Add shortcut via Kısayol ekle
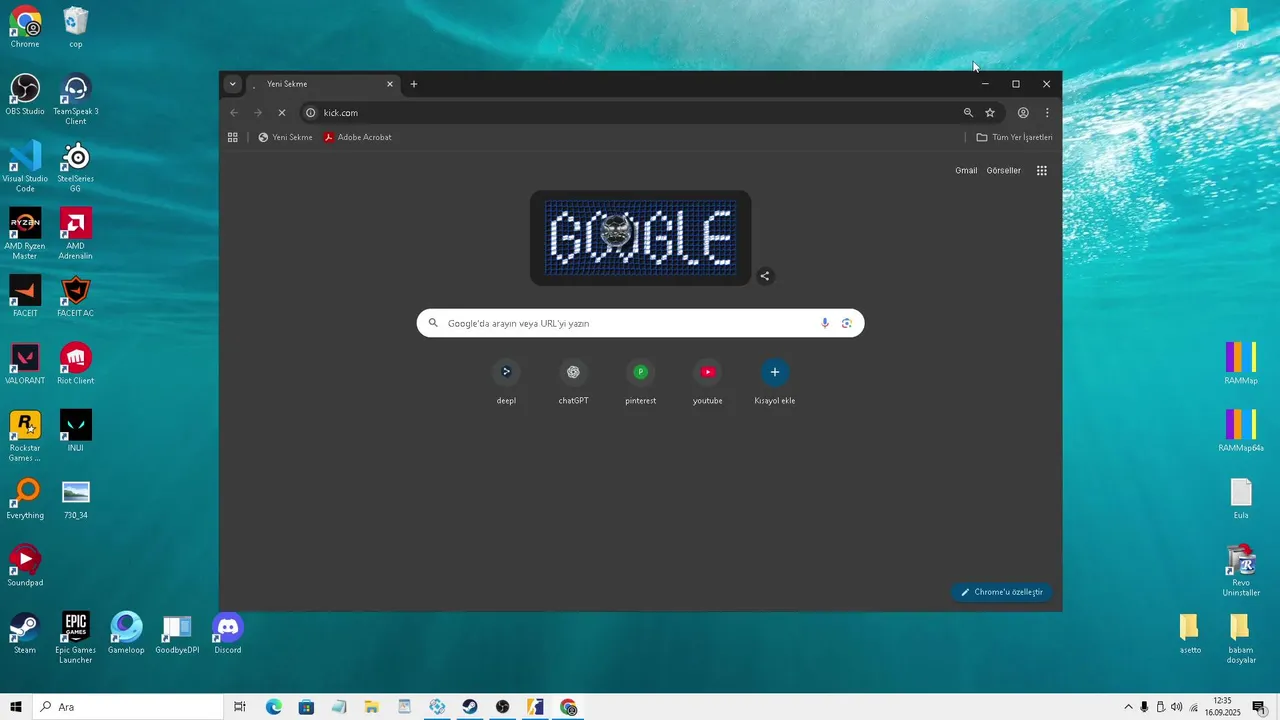 [774, 382]
